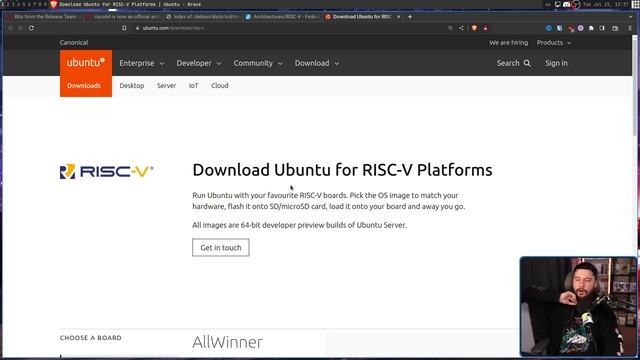Click the red extension icon with badge
Viewport: 640px width, 360px height.
[570, 28]
